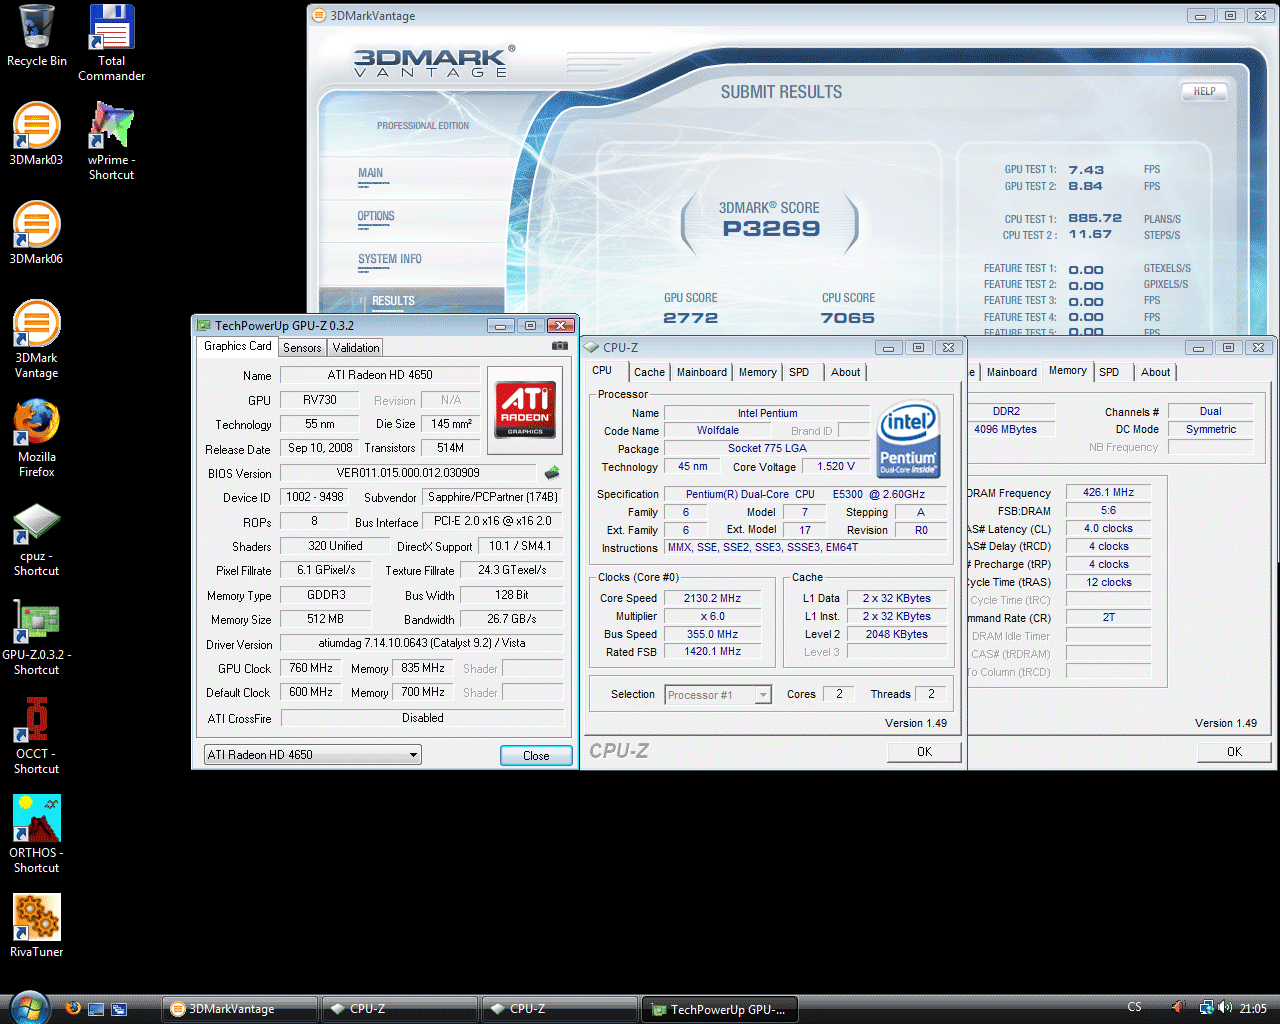Open the Cache tab in front CPU-Z
This screenshot has height=1024, width=1280.
[x=649, y=372]
